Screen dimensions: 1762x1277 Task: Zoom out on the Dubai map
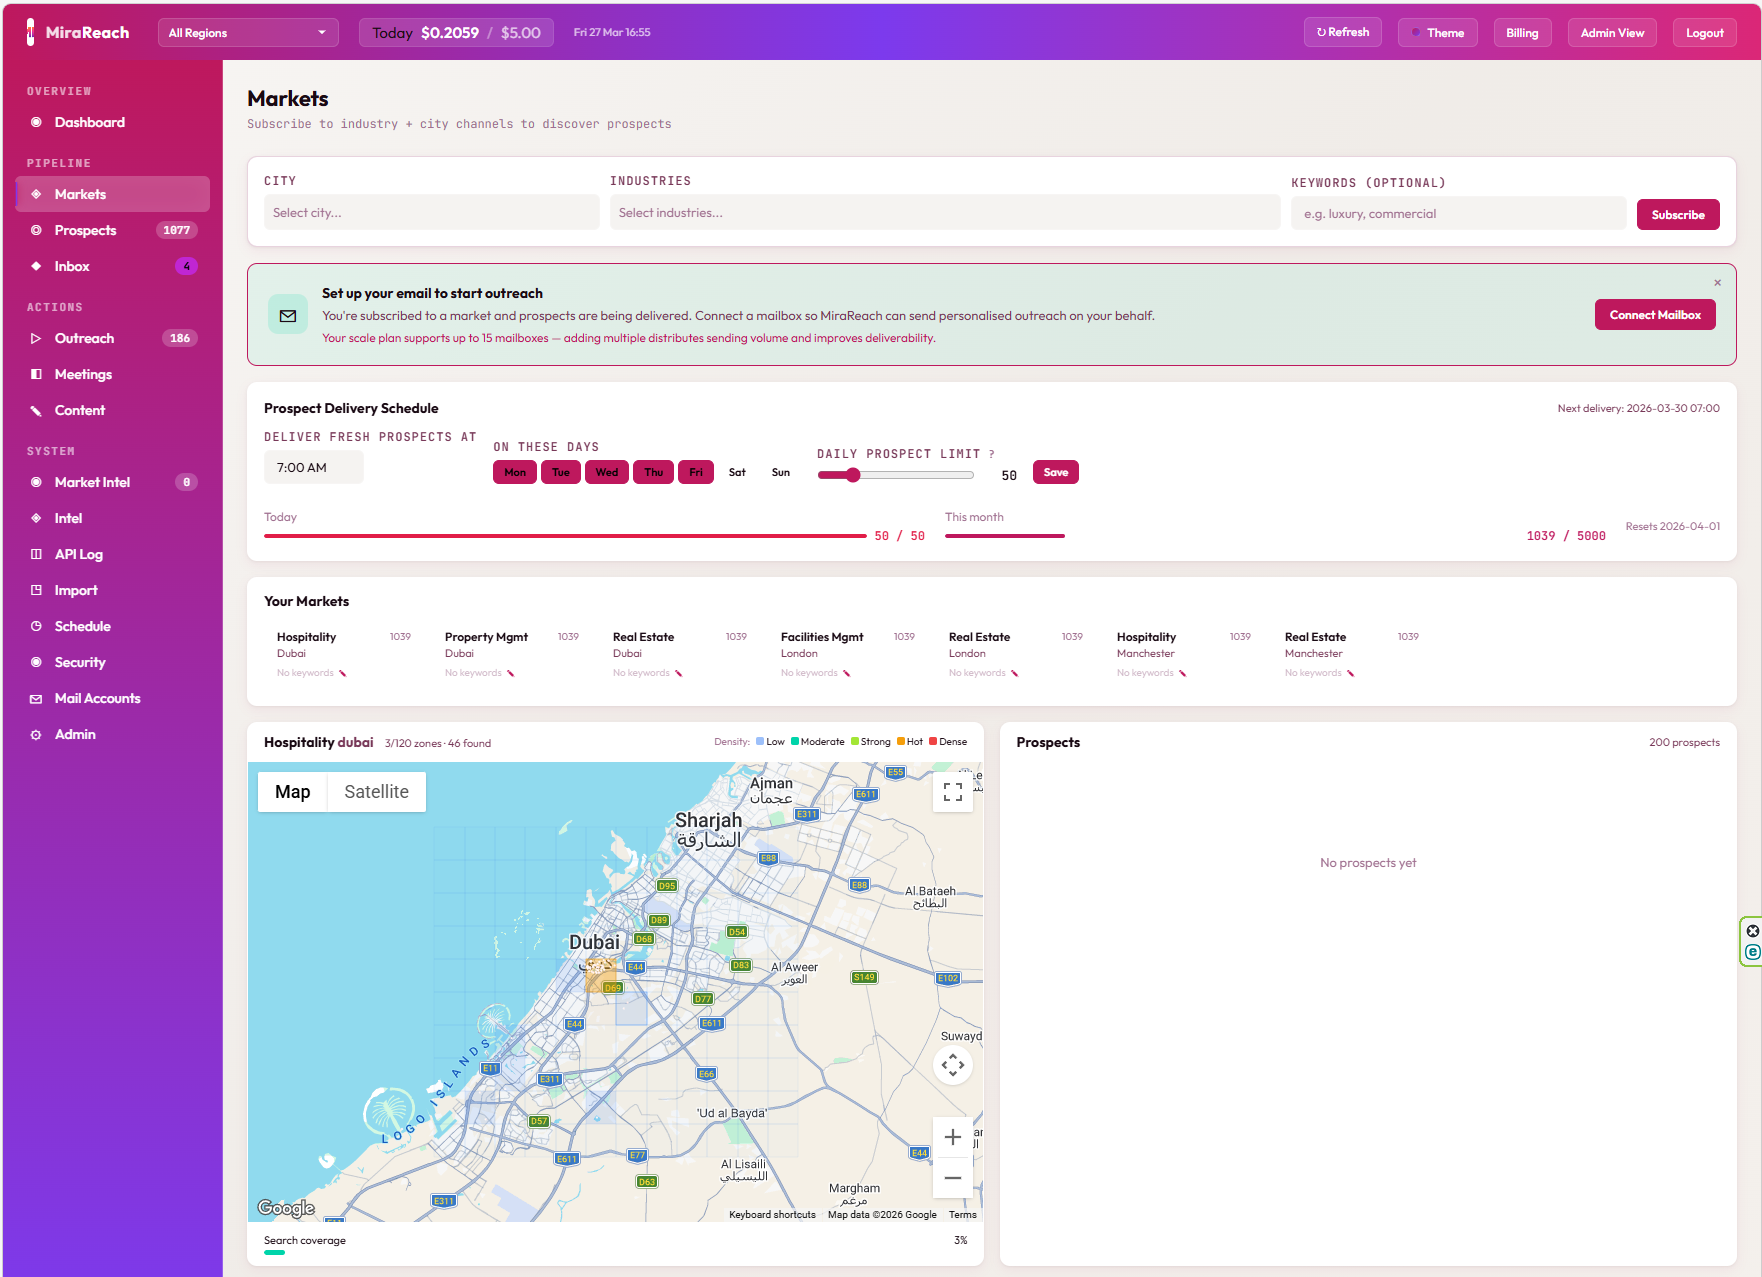coord(952,1178)
